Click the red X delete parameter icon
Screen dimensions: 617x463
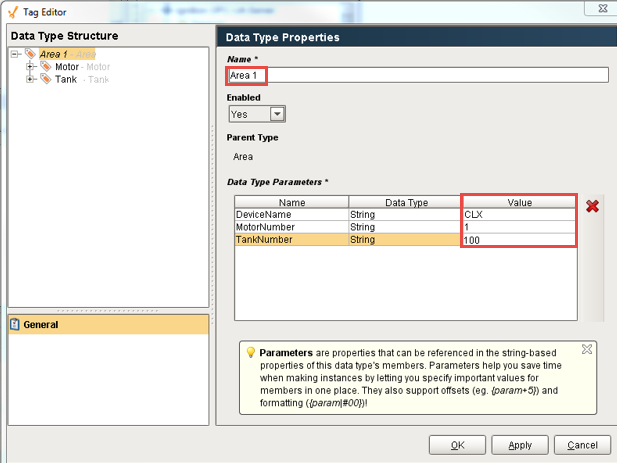(592, 207)
